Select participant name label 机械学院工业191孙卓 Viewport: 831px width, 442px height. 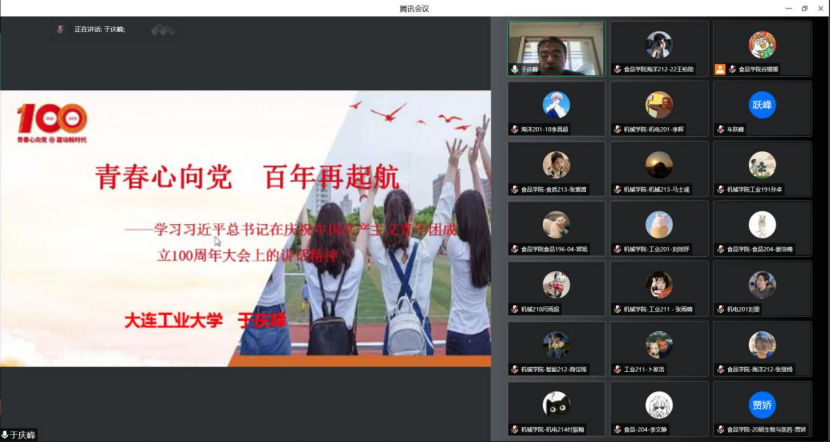click(x=758, y=190)
